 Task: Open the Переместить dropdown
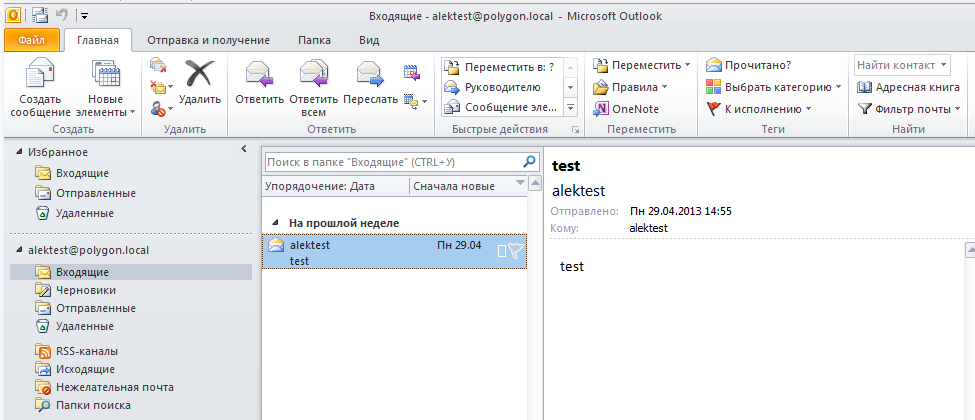[x=641, y=65]
